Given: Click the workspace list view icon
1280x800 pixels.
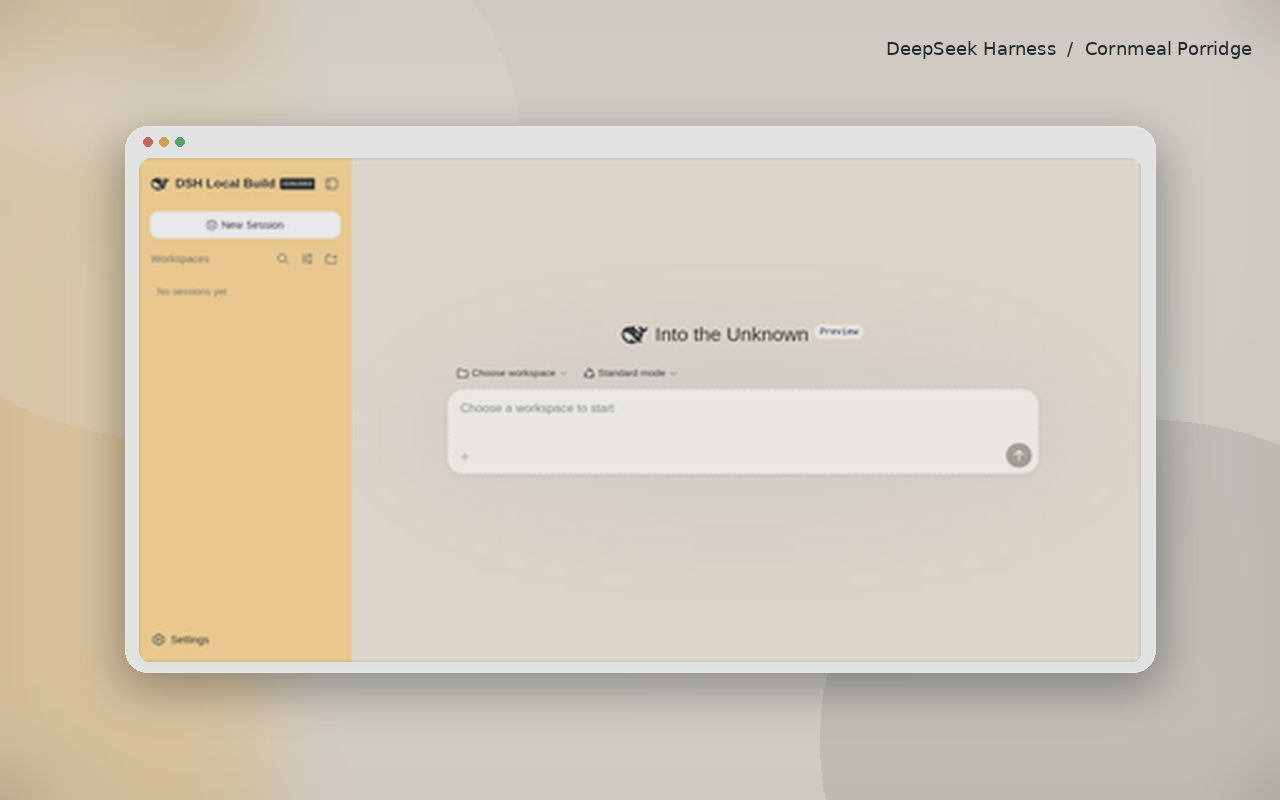Looking at the screenshot, I should pos(307,259).
